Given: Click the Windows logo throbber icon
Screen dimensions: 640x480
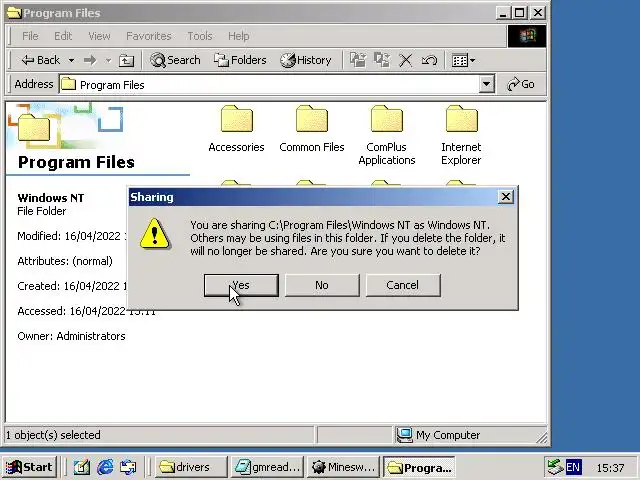Looking at the screenshot, I should click(527, 36).
